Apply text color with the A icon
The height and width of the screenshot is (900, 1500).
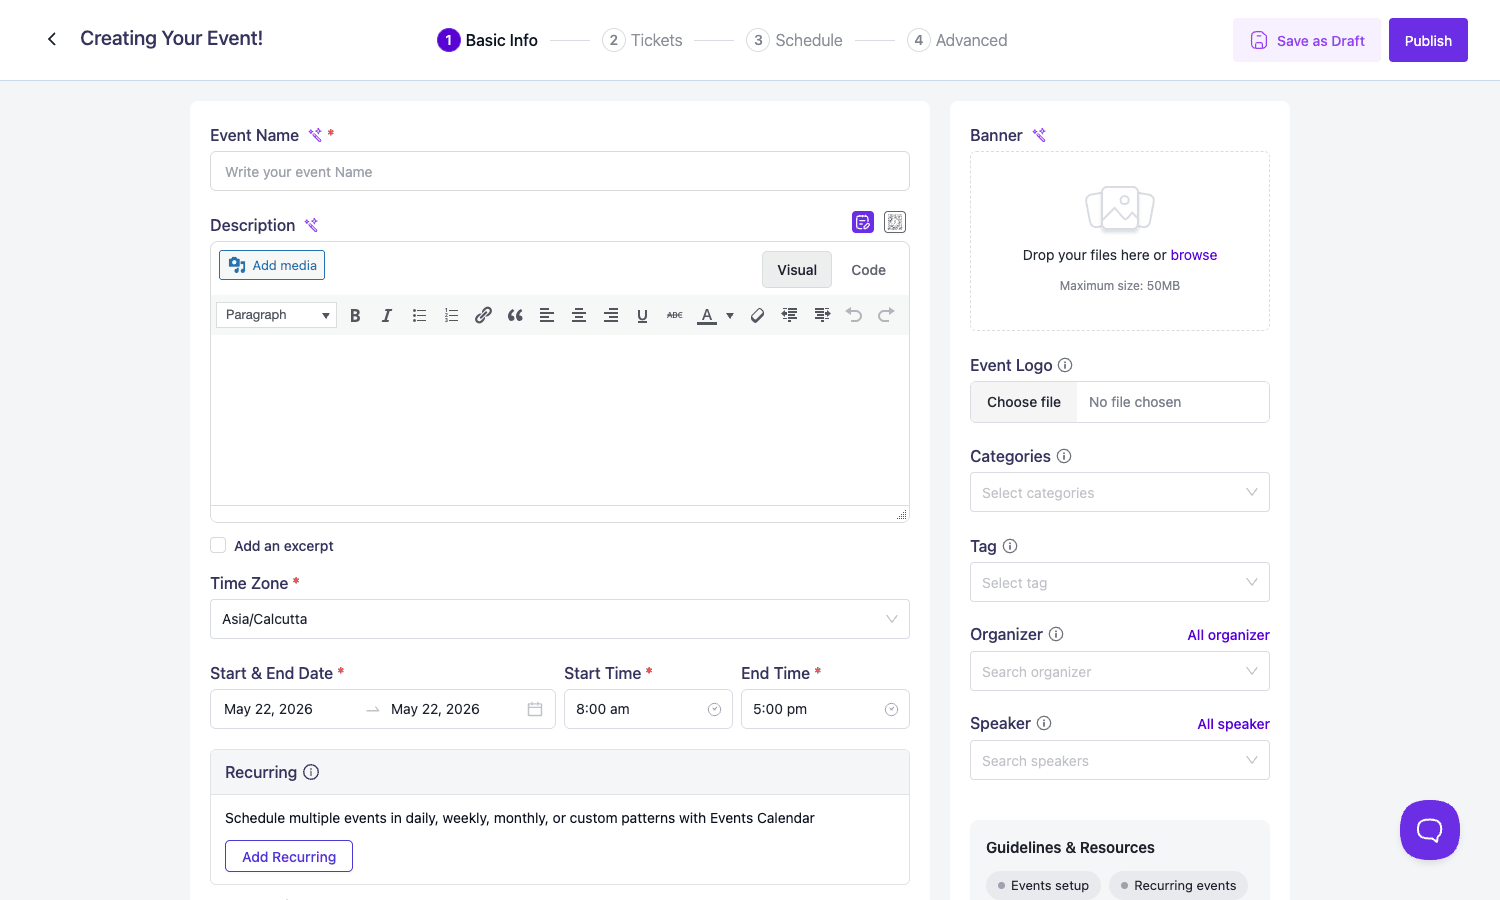[x=707, y=315]
